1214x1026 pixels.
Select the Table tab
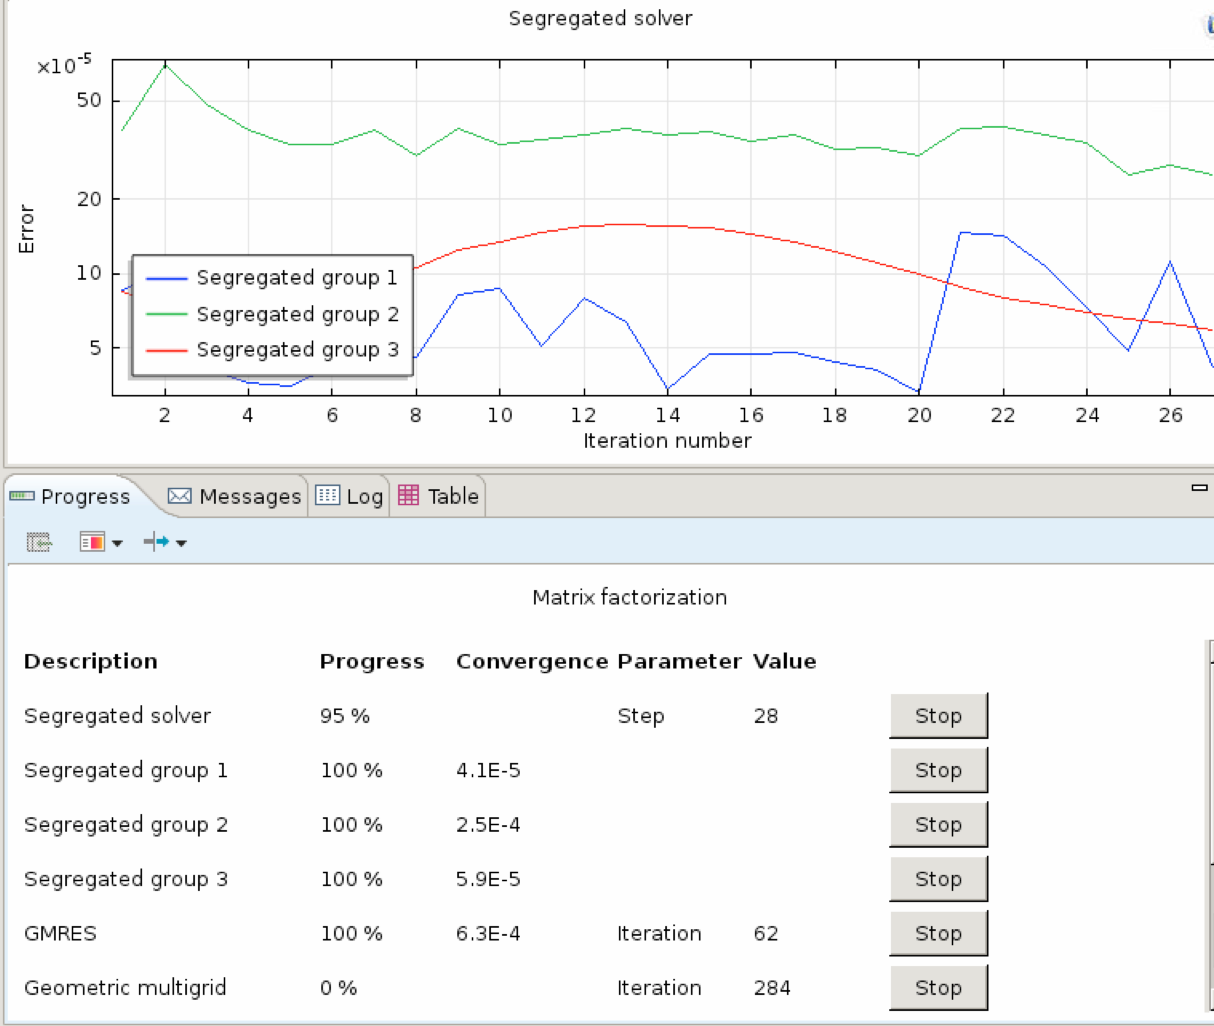439,496
